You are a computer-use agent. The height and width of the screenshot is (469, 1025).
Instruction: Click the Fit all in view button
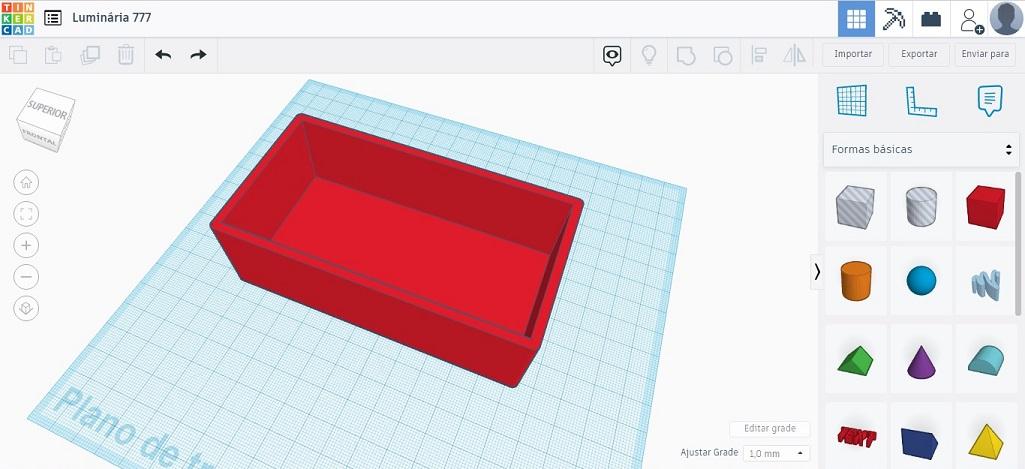click(x=26, y=214)
